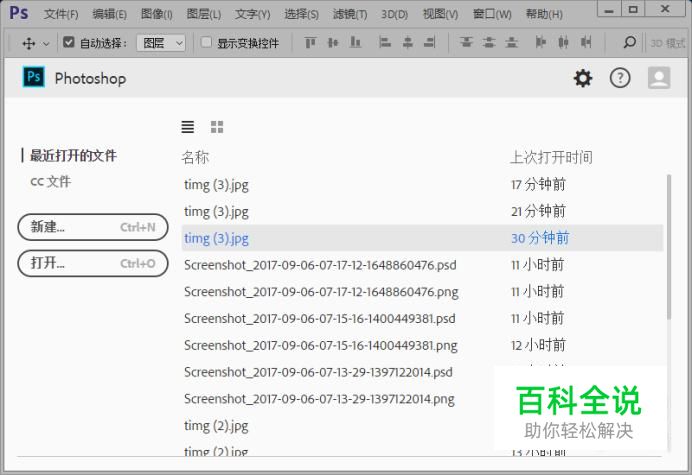Open the 图像(I) menu
The width and height of the screenshot is (692, 475).
point(157,14)
